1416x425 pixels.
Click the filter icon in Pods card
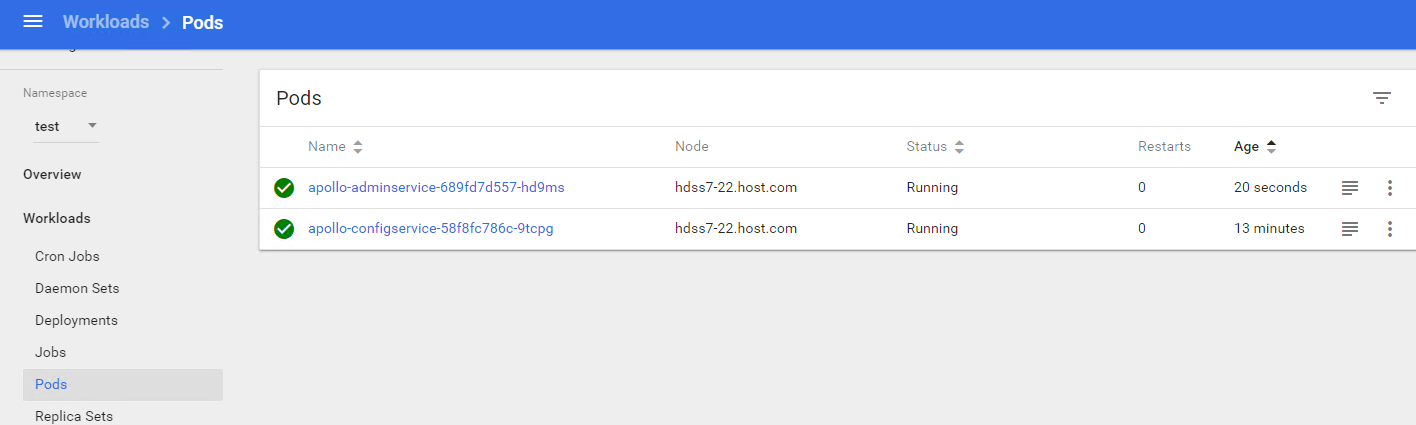tap(1381, 98)
